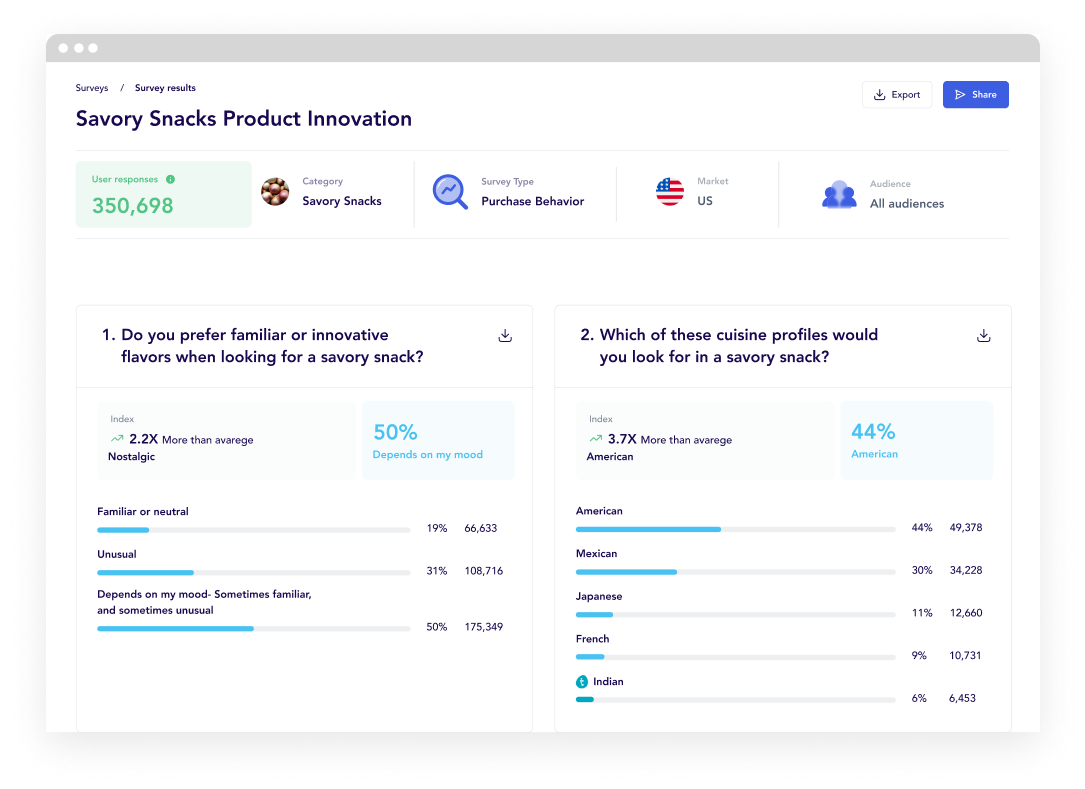Click the Unusual answer progress bar

tap(253, 573)
